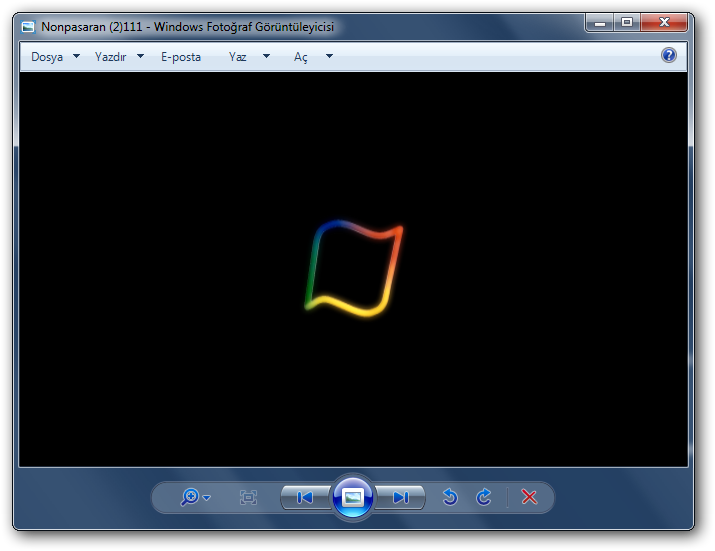Open the Aç menu
The image size is (715, 551).
coord(301,57)
